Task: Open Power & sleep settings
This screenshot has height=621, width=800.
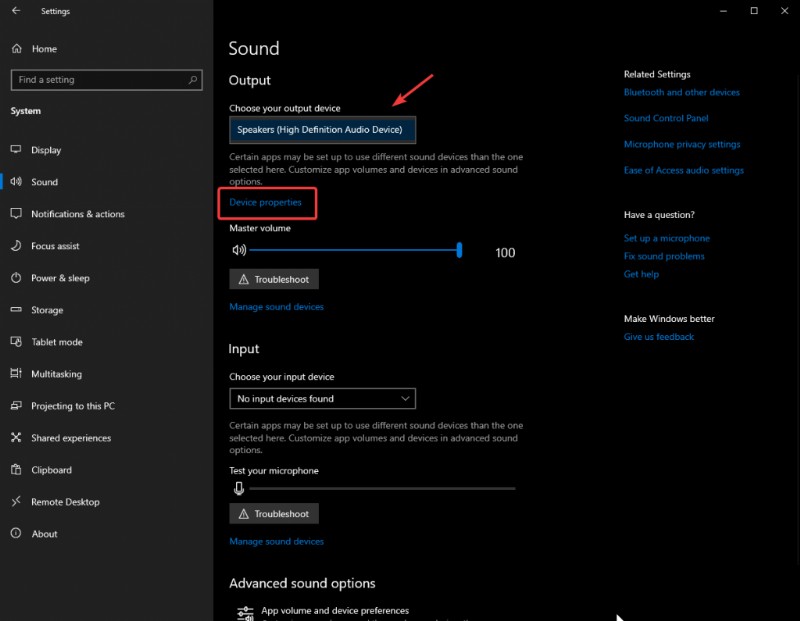Action: pos(17,278)
